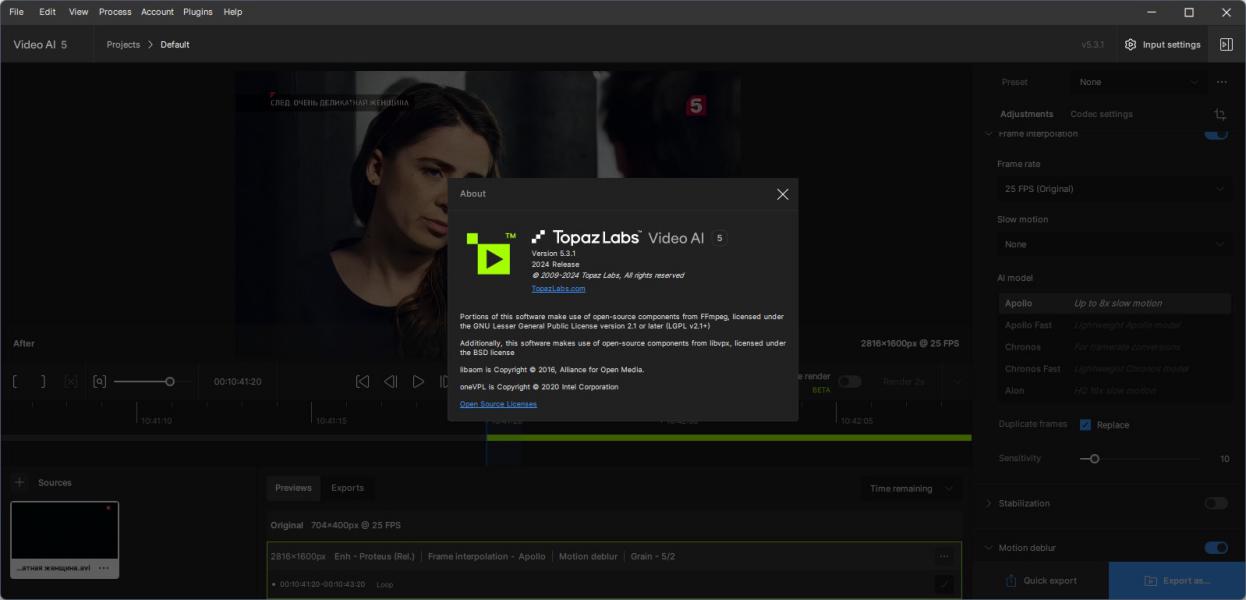This screenshot has height=600, width=1246.
Task: Add a new source with plus icon
Action: click(x=19, y=483)
